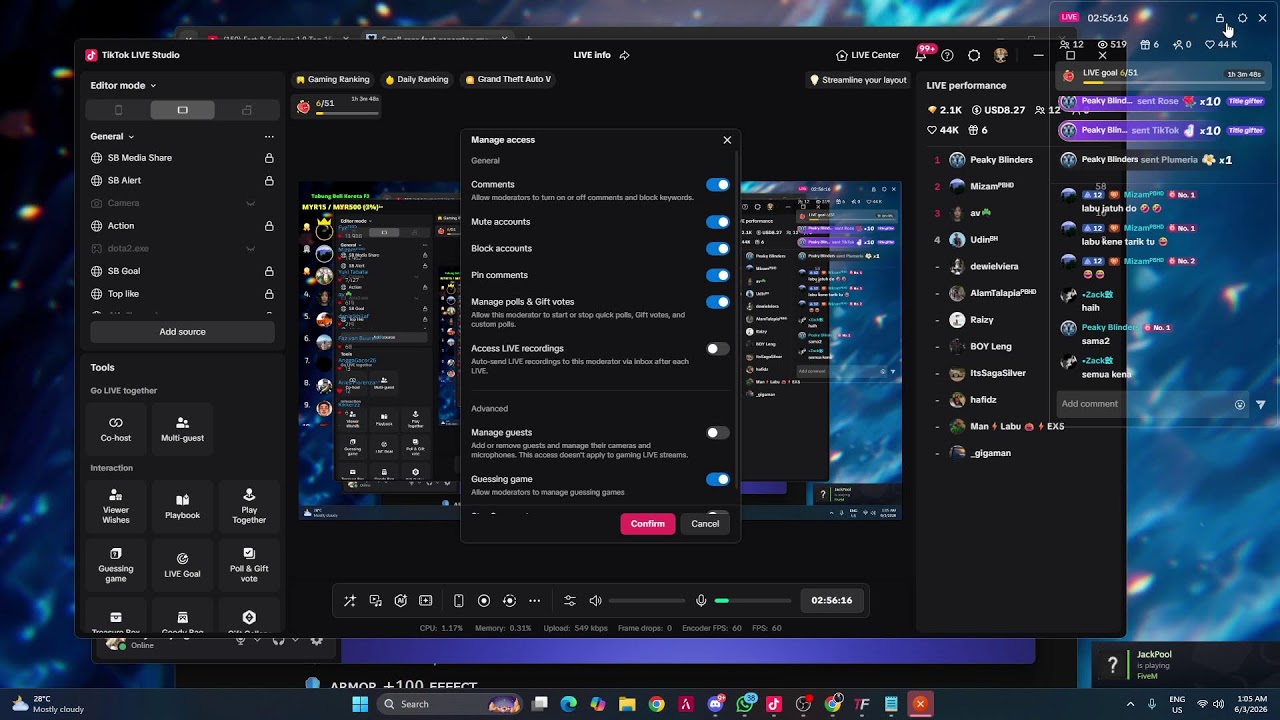The height and width of the screenshot is (720, 1280).
Task: Expand Editor mode dropdown
Action: point(153,86)
